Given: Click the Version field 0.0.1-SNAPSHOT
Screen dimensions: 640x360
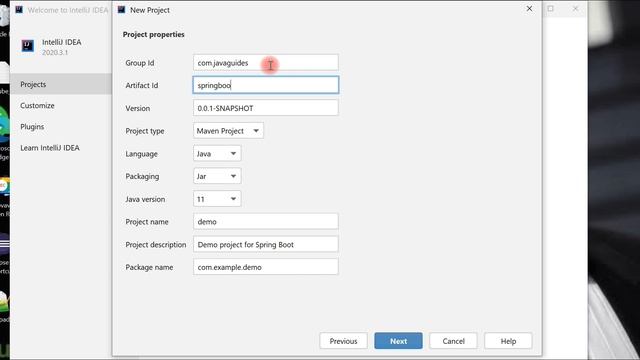Looking at the screenshot, I should (266, 108).
